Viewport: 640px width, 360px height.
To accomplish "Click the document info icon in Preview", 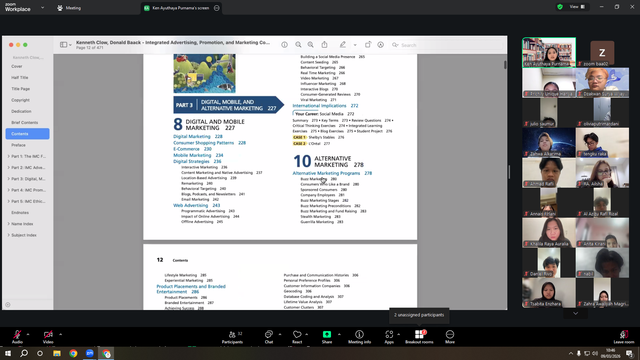I will (284, 45).
